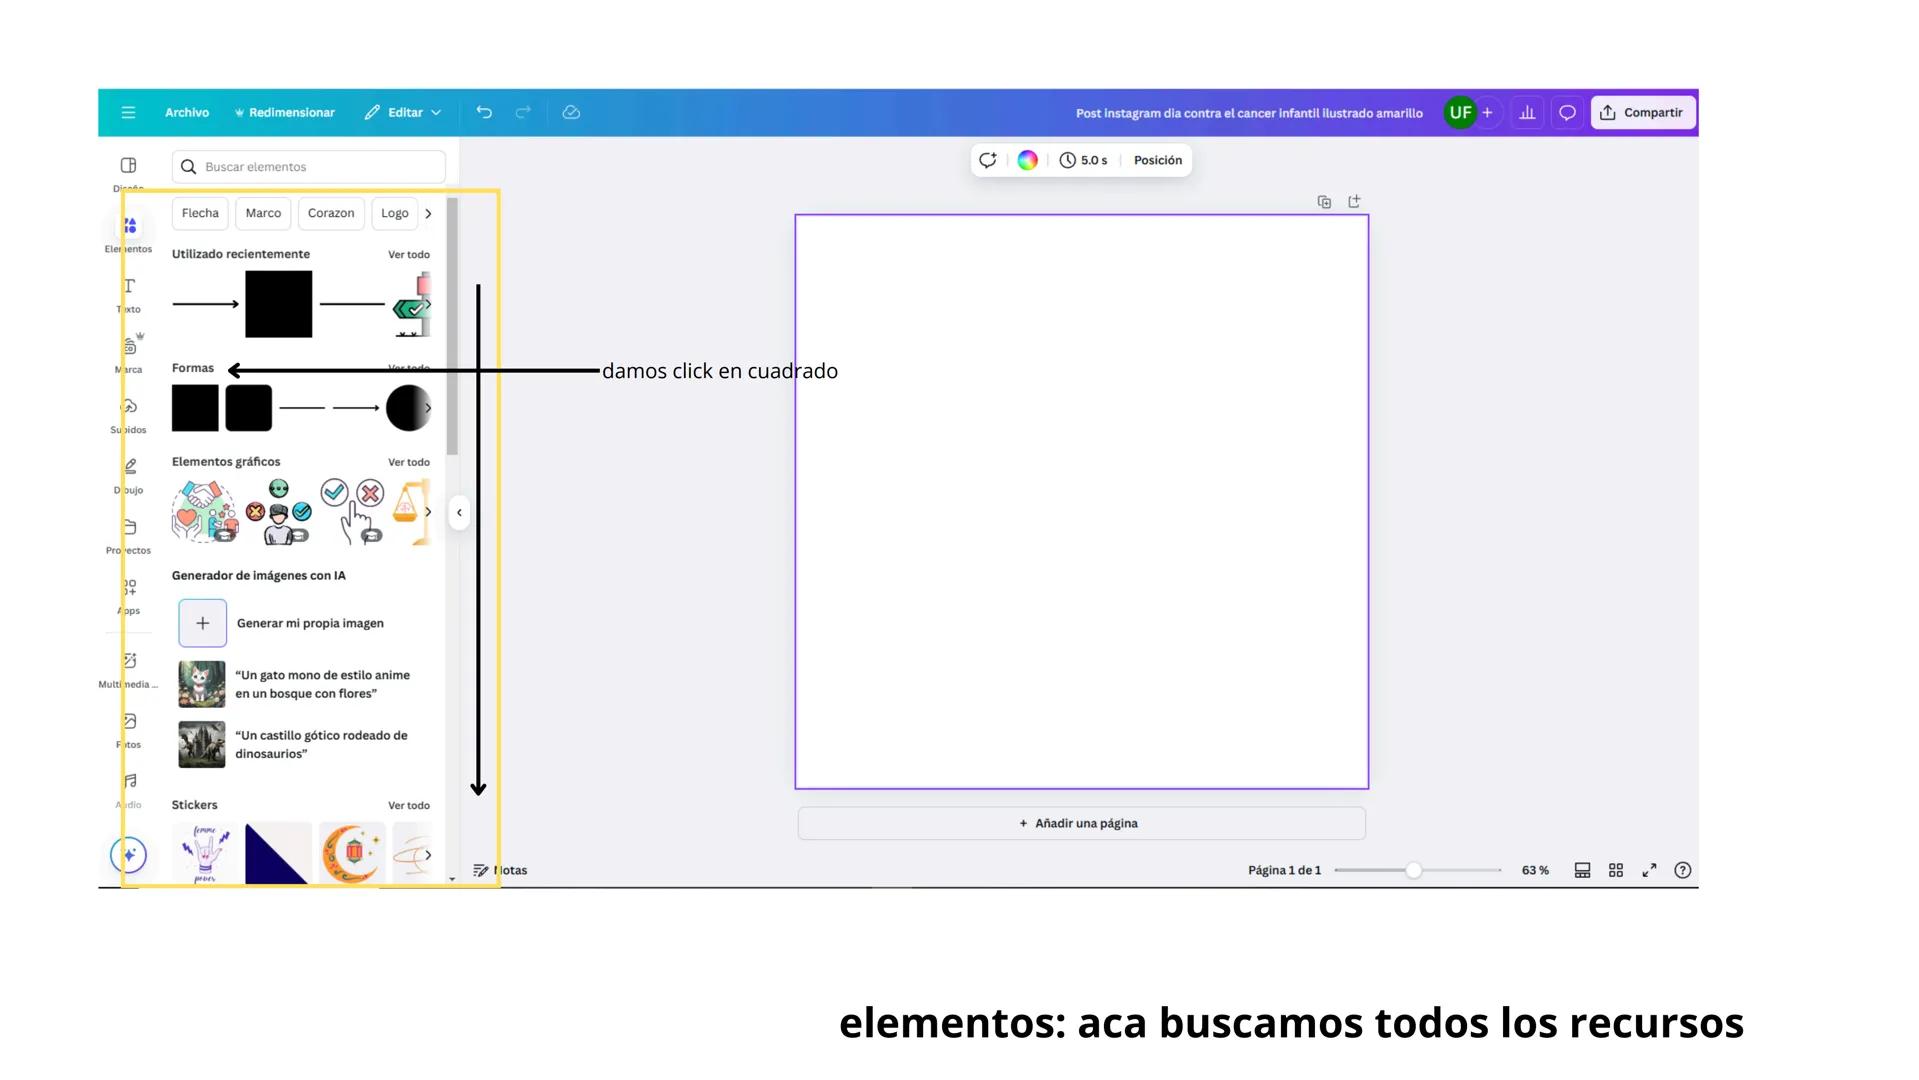Click the Compartir button

point(1643,112)
